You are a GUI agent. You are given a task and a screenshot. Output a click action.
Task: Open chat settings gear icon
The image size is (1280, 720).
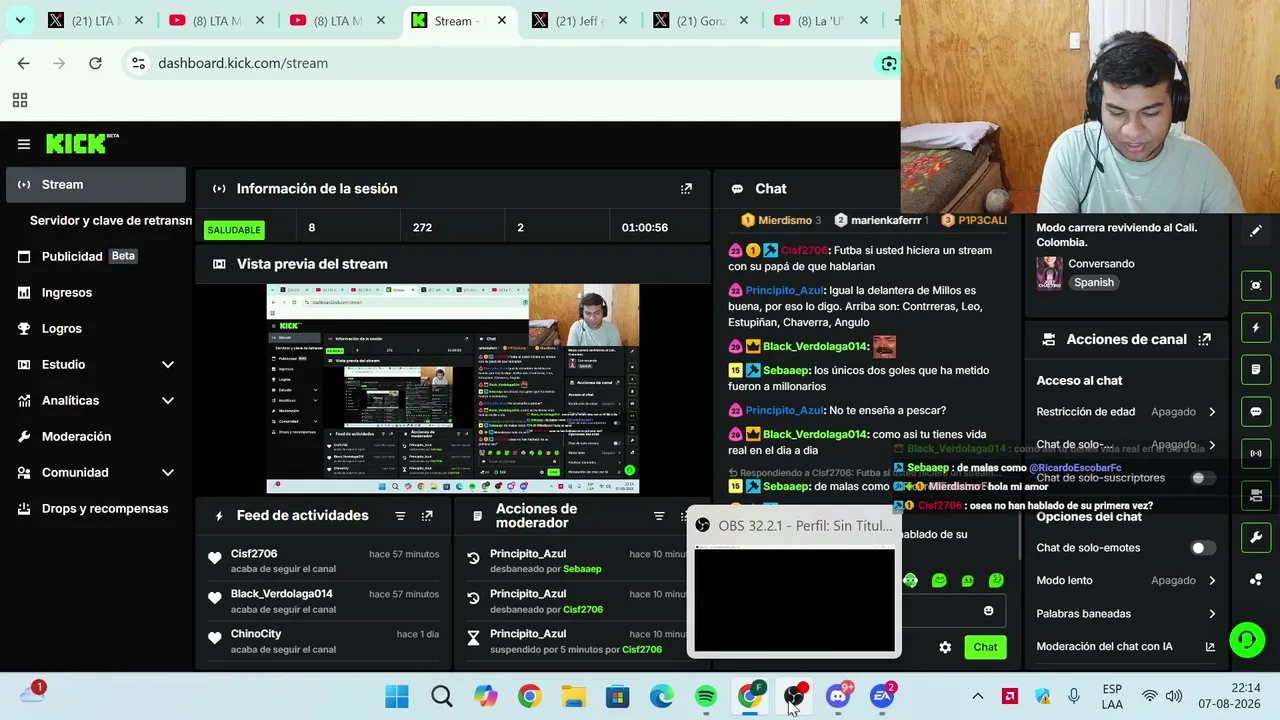(x=945, y=647)
